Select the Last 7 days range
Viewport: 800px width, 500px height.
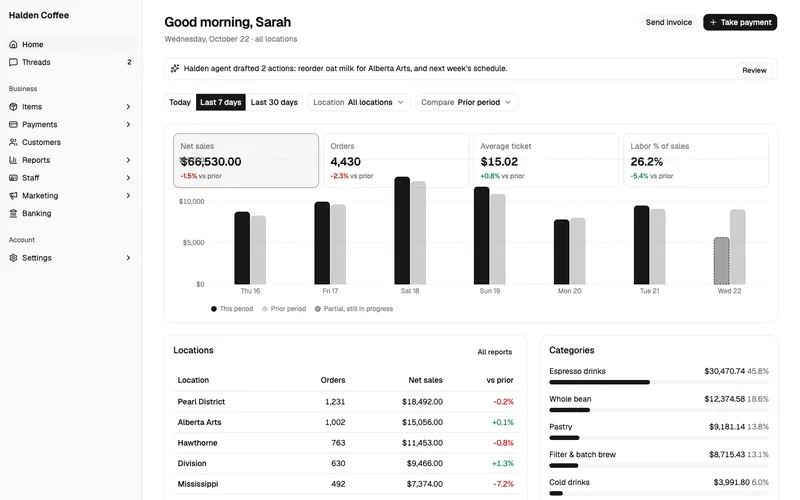(220, 102)
